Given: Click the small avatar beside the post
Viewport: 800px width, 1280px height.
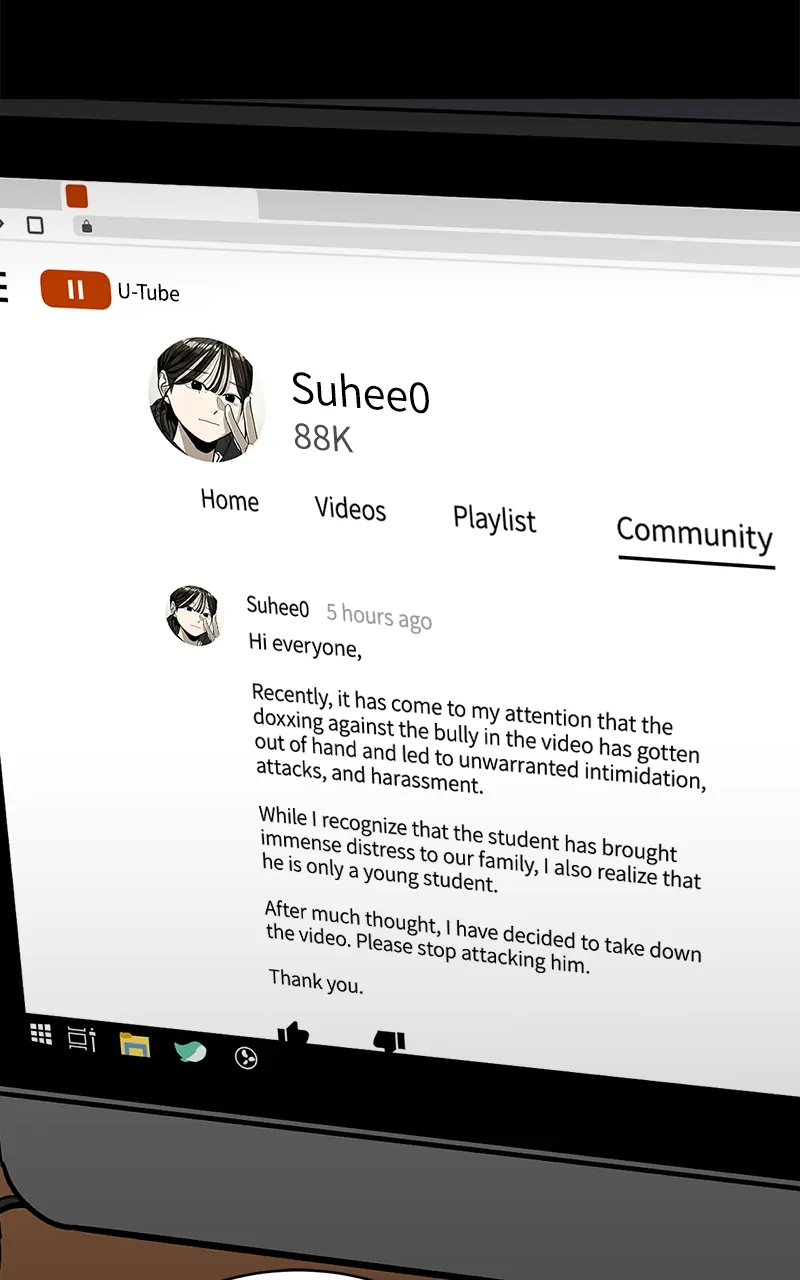Looking at the screenshot, I should (193, 615).
